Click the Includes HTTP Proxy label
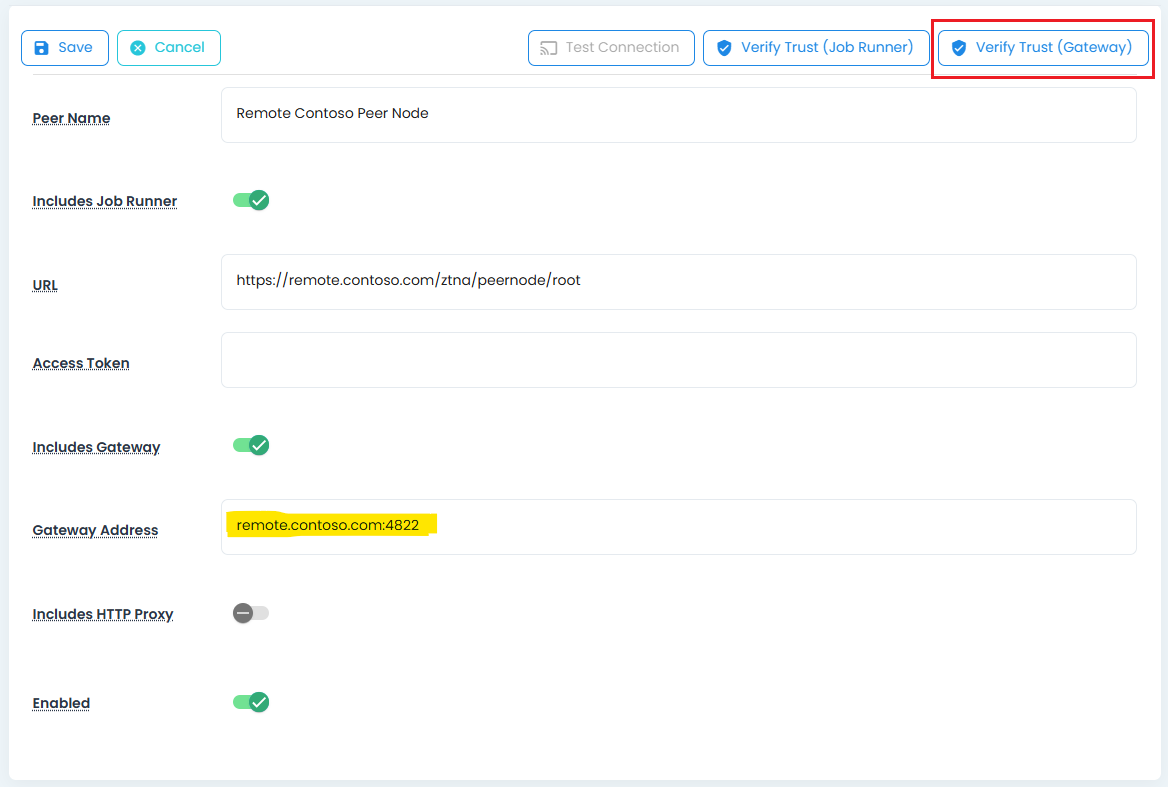This screenshot has width=1168, height=787. (103, 614)
